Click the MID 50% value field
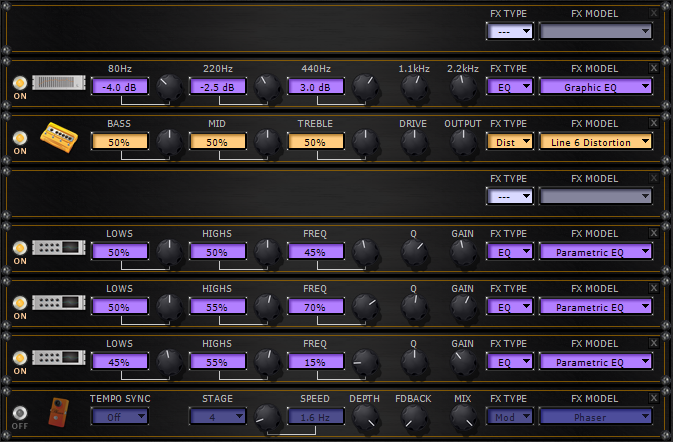 point(218,142)
